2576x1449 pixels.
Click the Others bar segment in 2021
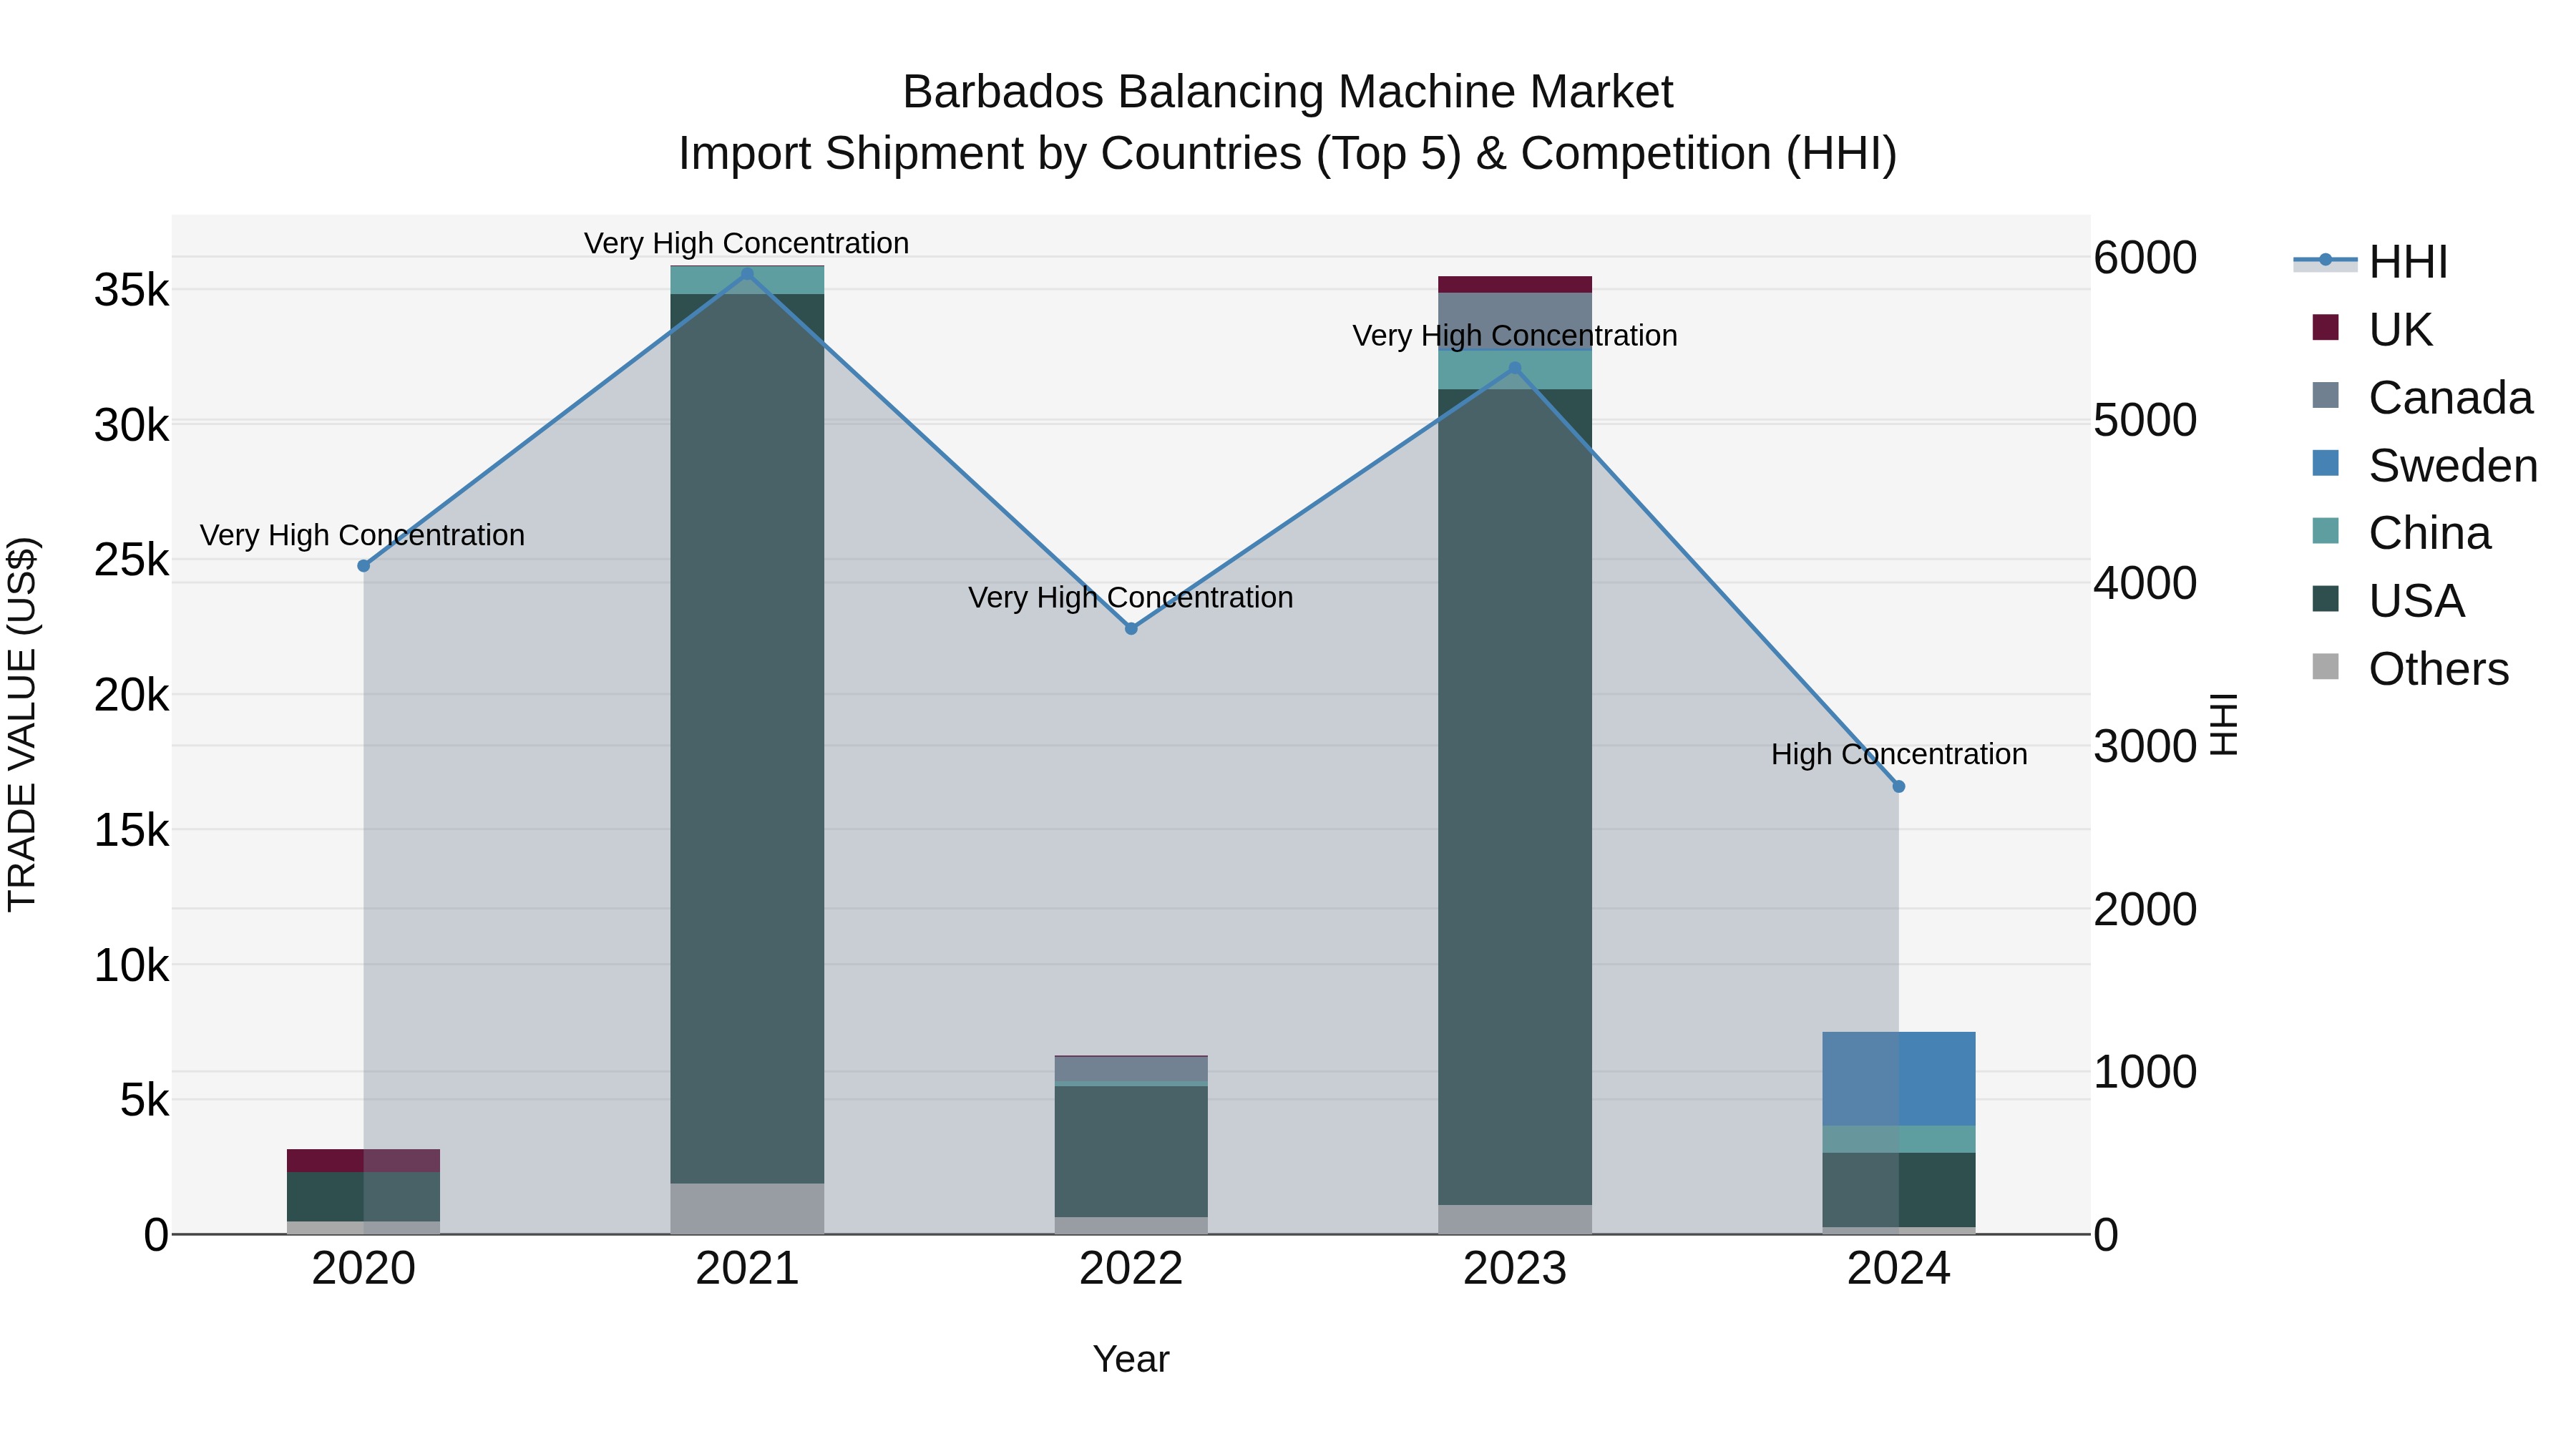(x=747, y=1209)
